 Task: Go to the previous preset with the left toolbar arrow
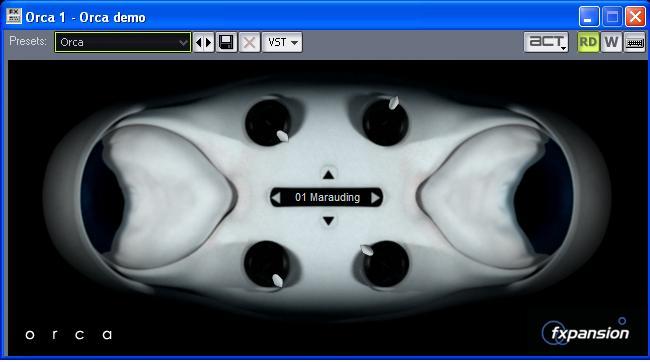tap(199, 42)
